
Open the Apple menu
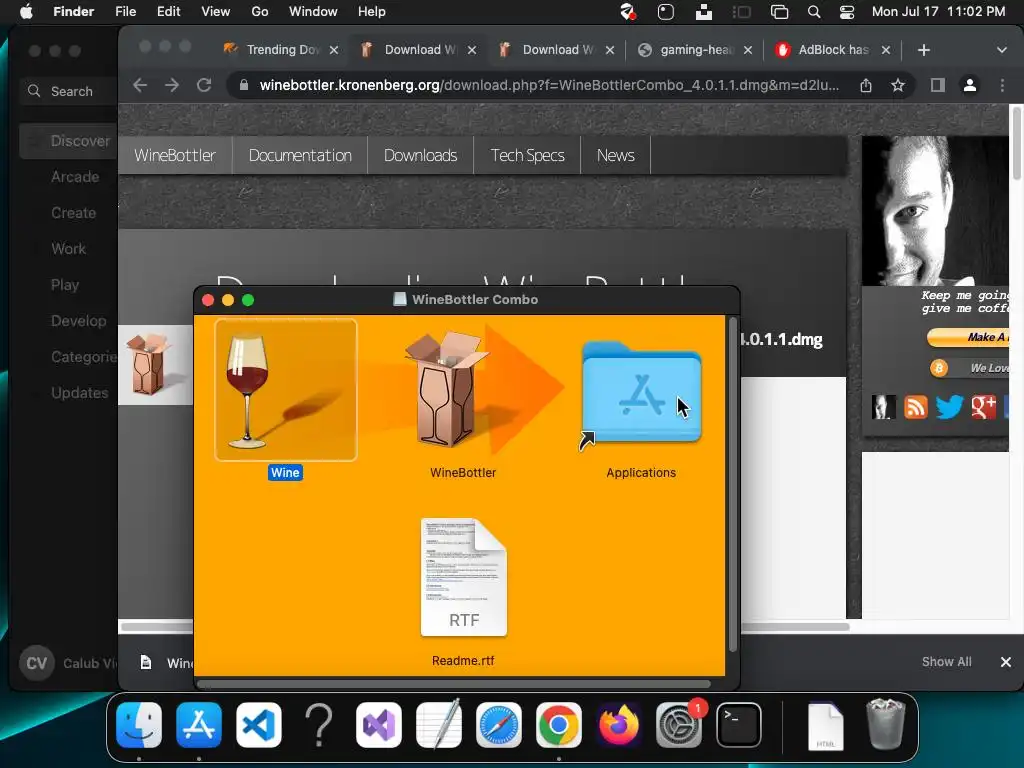(26, 12)
